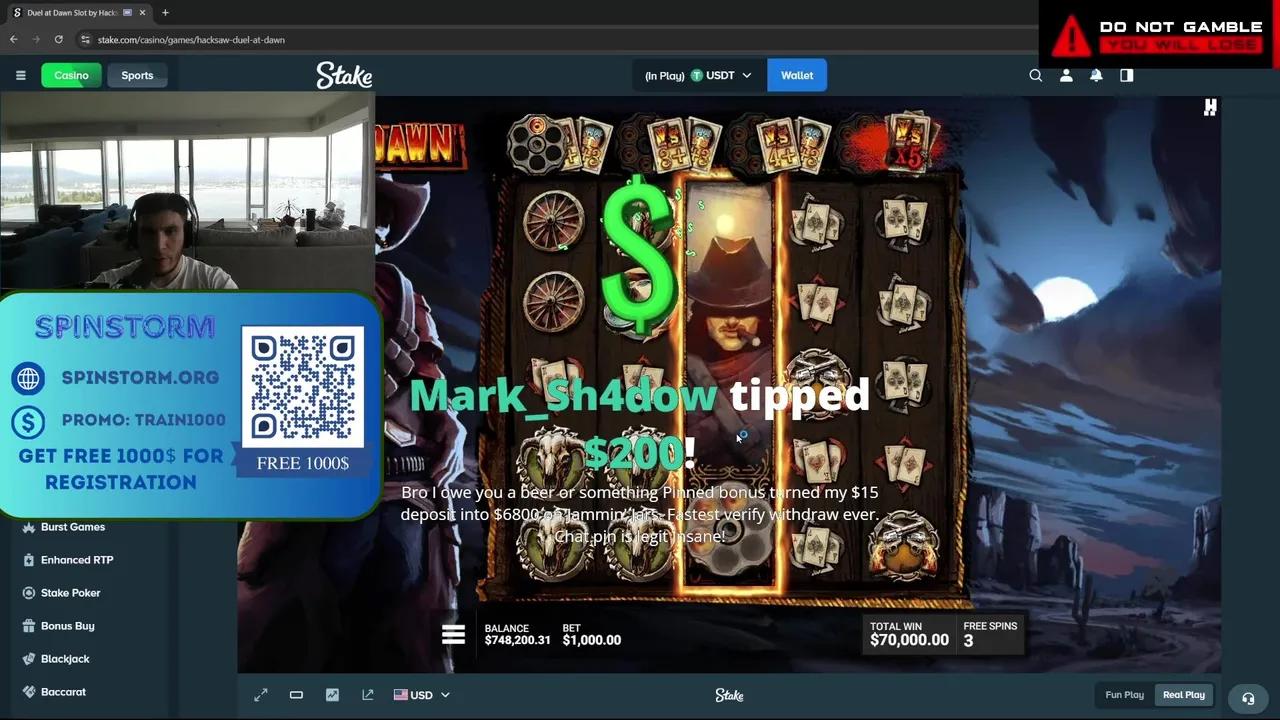Reload the browser page

pos(59,39)
